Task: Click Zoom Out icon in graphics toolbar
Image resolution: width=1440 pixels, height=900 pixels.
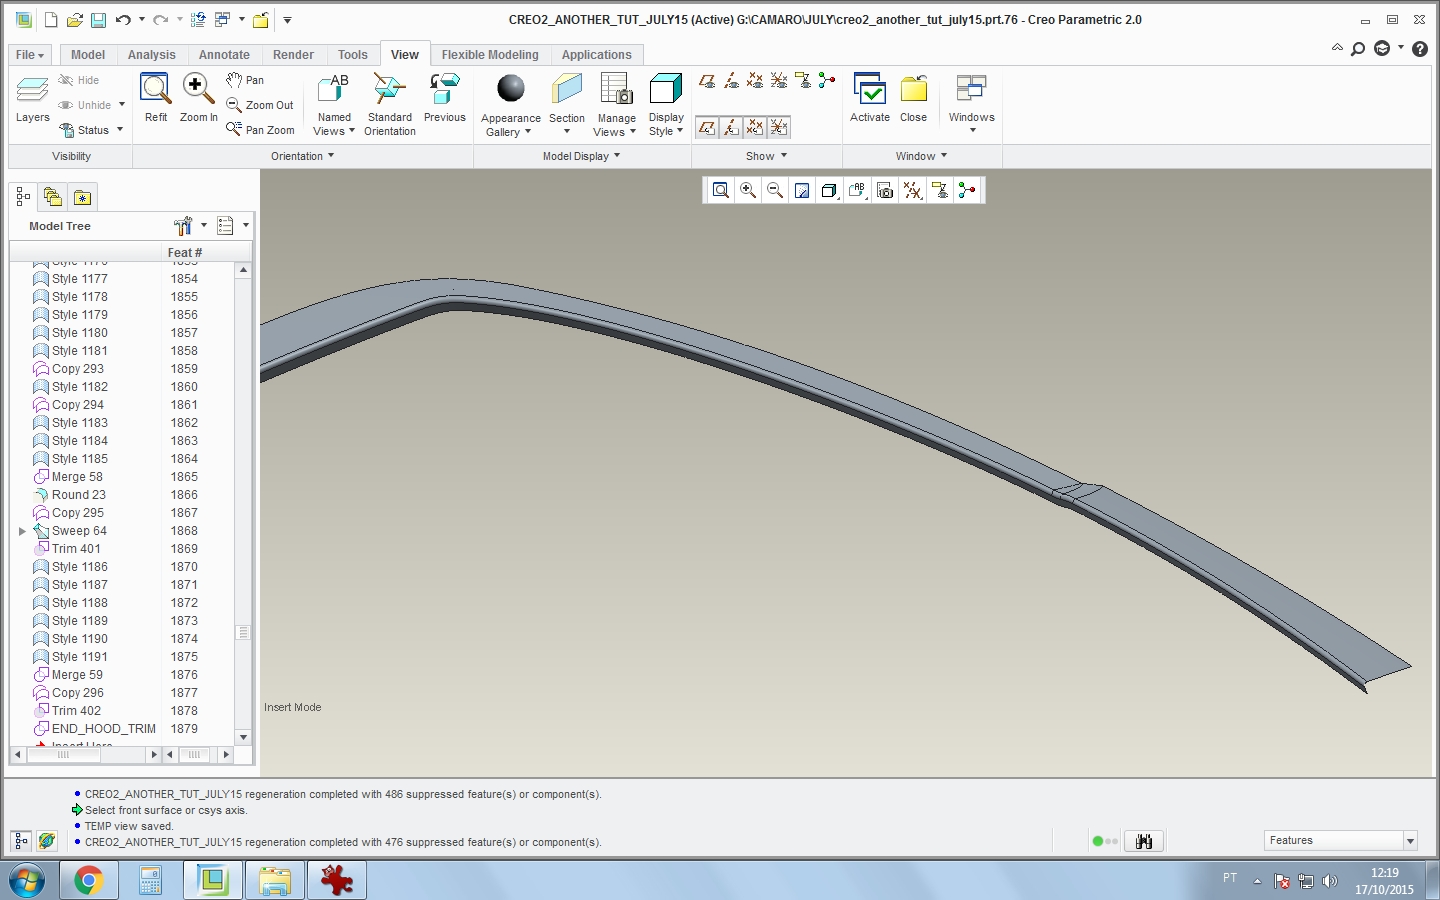Action: coord(774,190)
